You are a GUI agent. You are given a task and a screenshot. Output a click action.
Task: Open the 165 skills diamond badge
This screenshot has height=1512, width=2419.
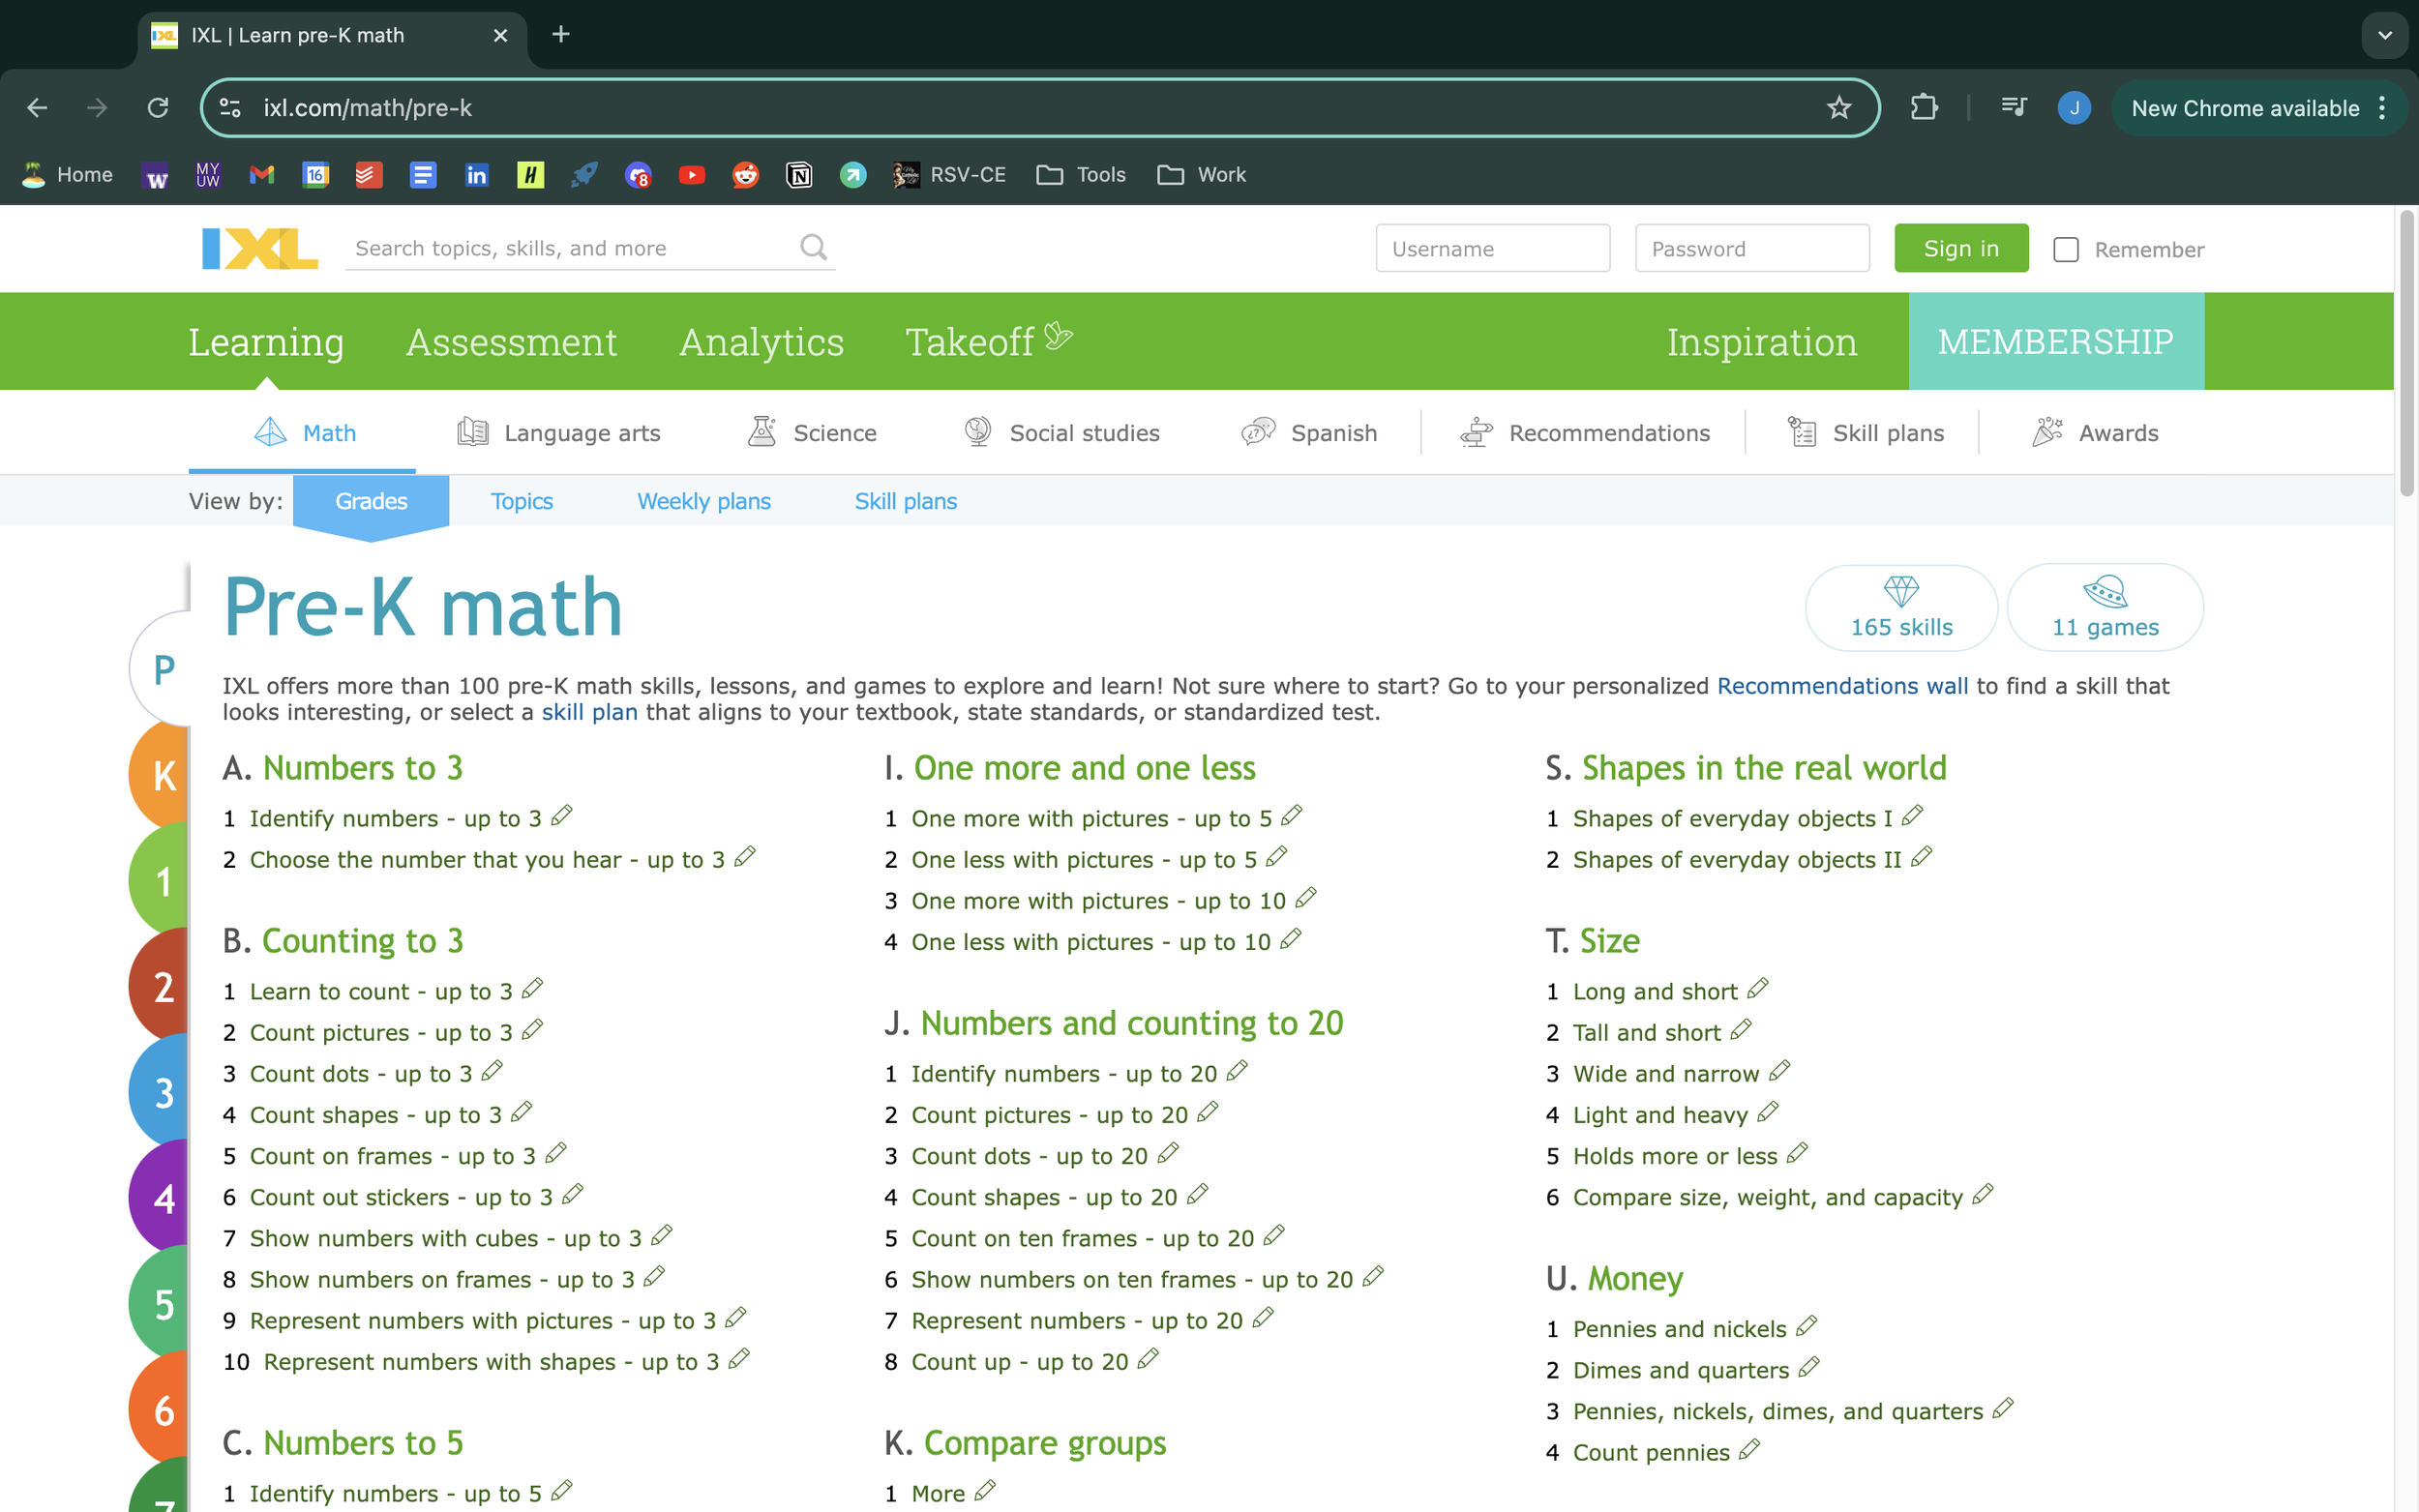tap(1900, 607)
